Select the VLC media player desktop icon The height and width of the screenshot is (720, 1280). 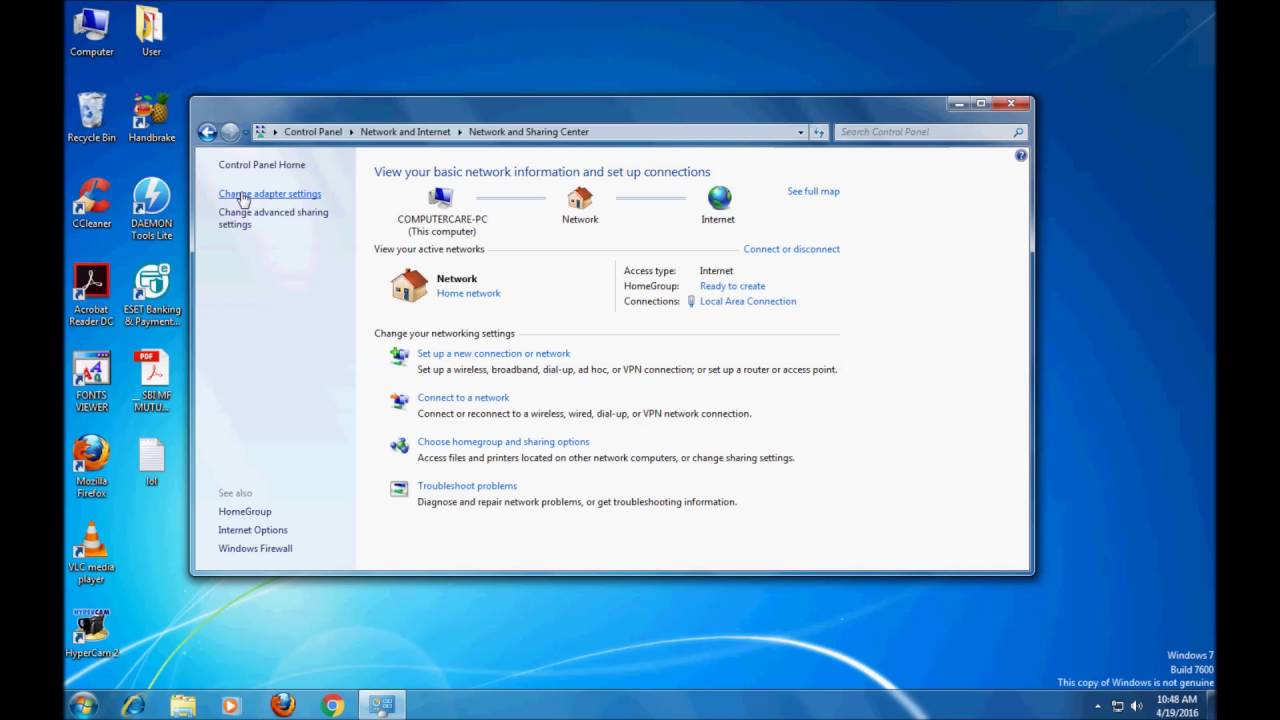coord(91,553)
